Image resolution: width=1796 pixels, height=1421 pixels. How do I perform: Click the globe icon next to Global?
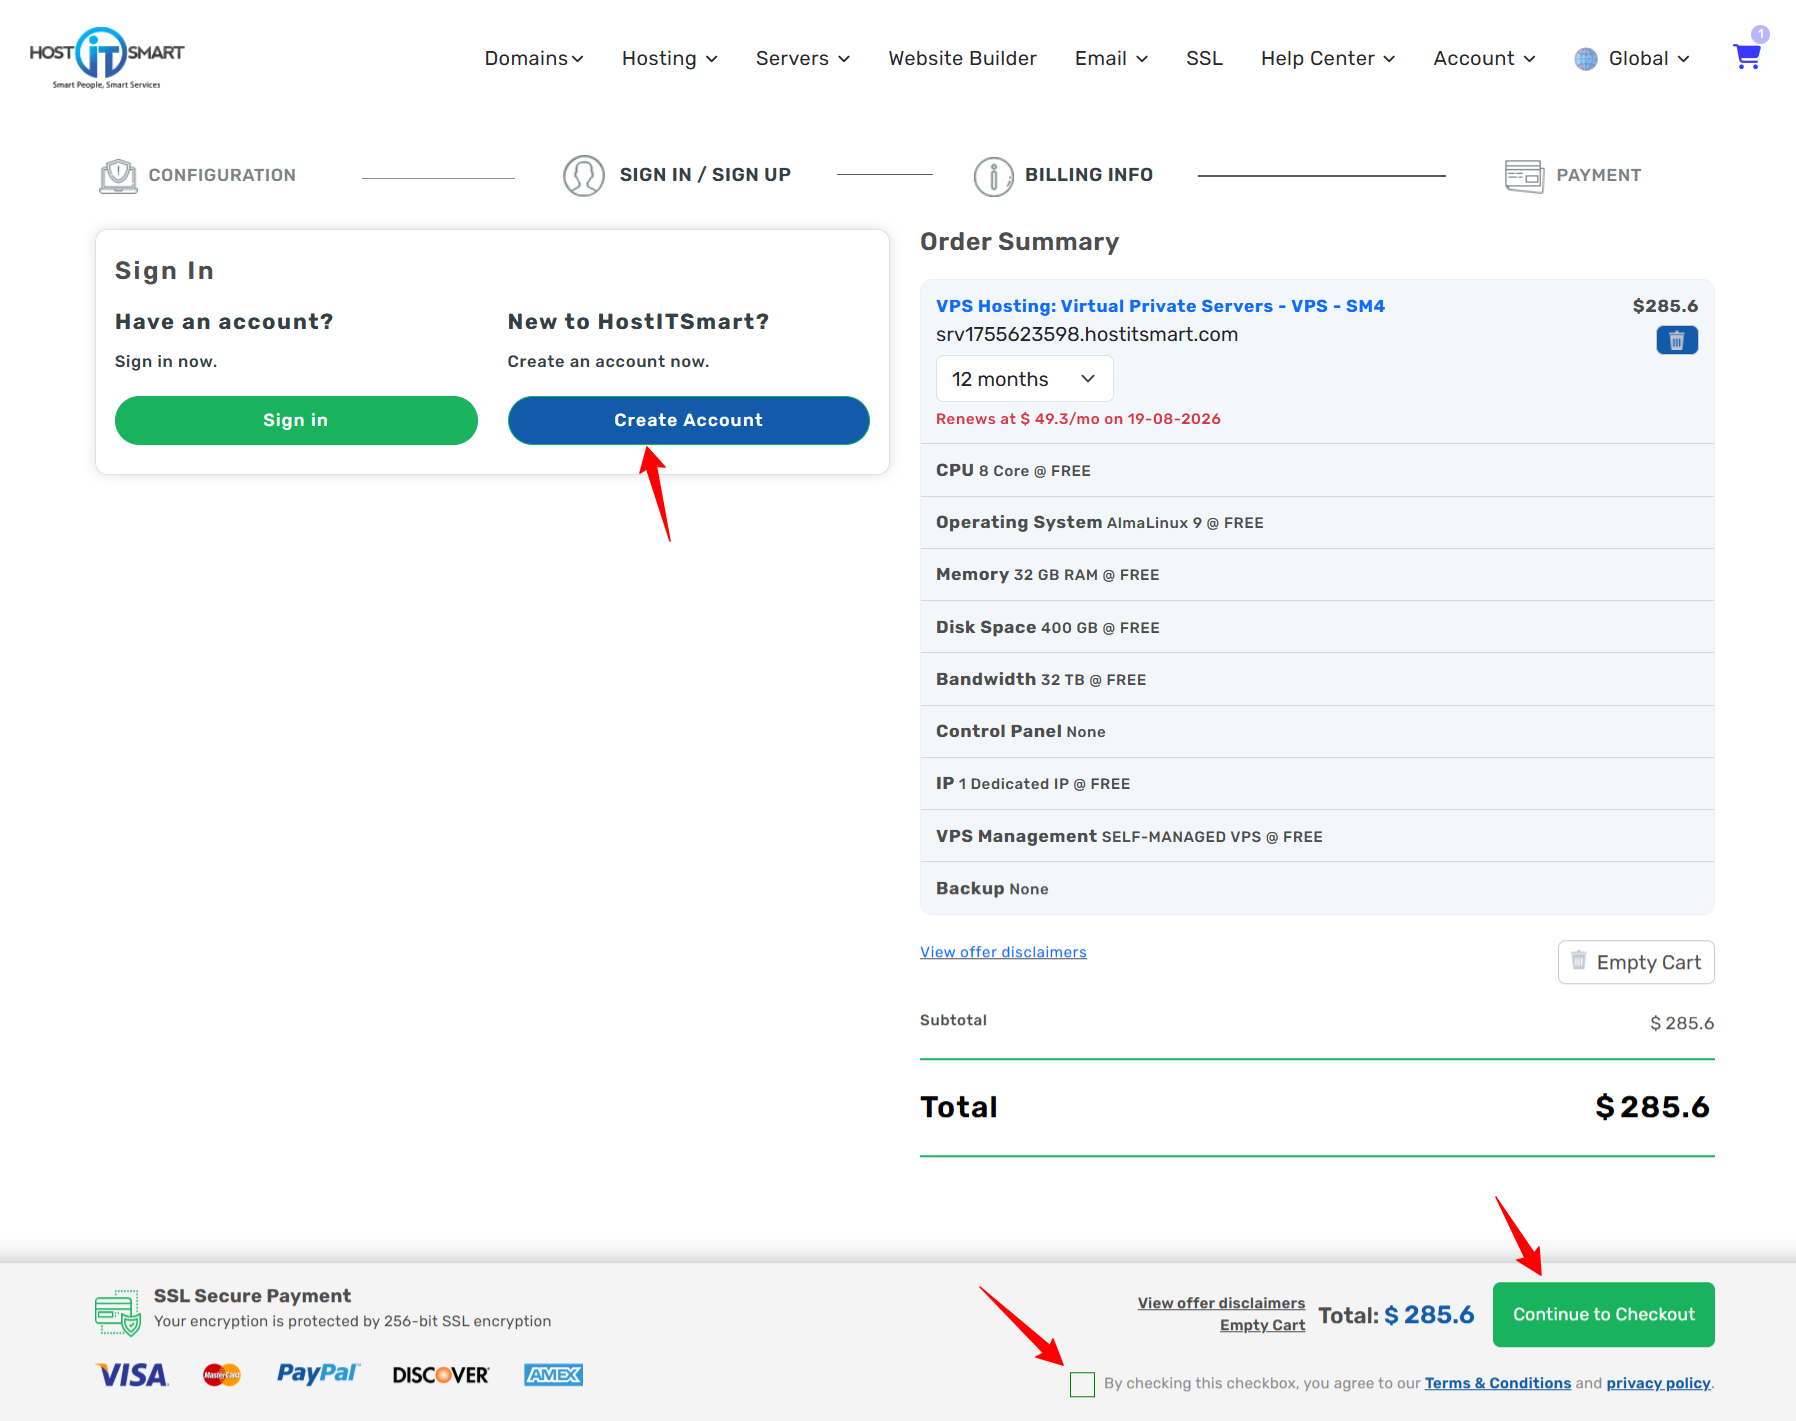point(1586,59)
